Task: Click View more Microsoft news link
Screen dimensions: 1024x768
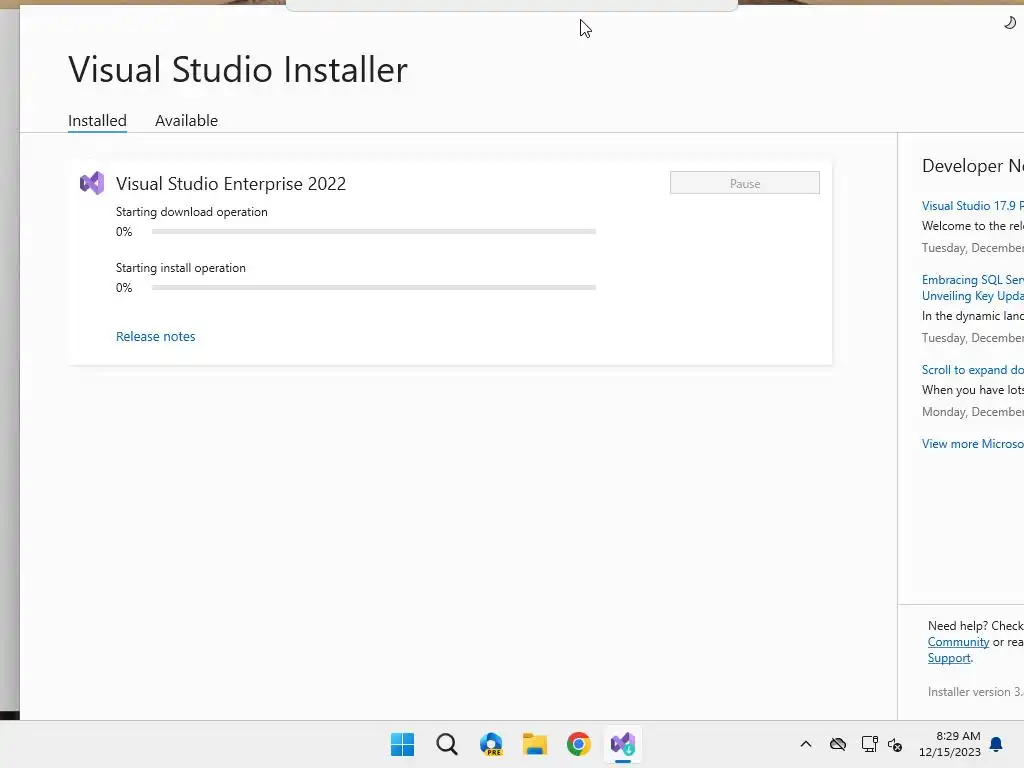Action: tap(972, 443)
